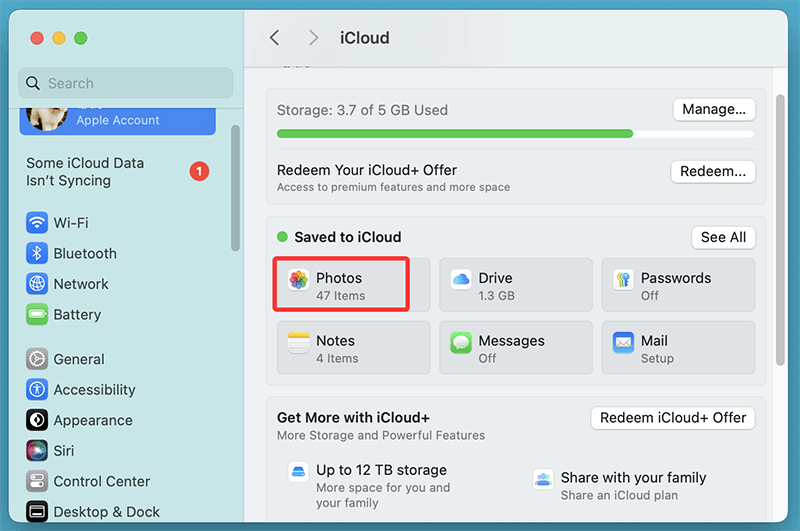The image size is (800, 531).
Task: Click the Photos flower icon
Action: [298, 280]
